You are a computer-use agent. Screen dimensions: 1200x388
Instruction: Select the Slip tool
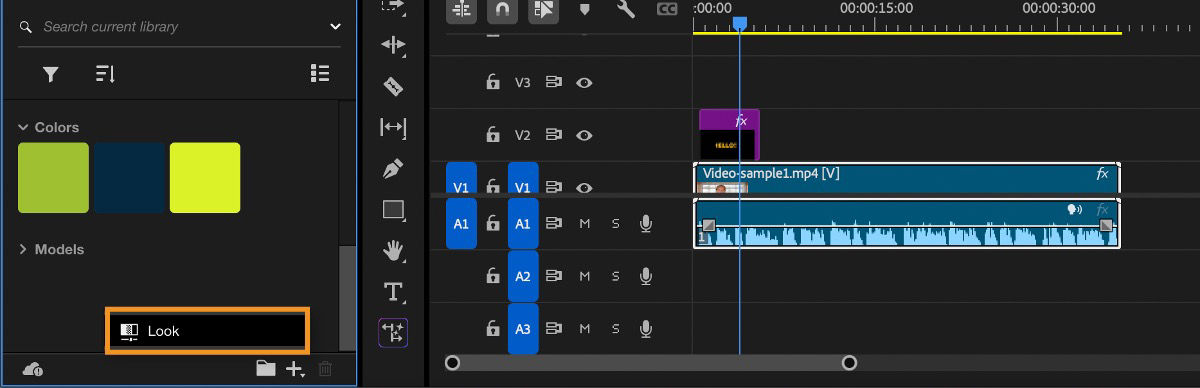coord(394,127)
